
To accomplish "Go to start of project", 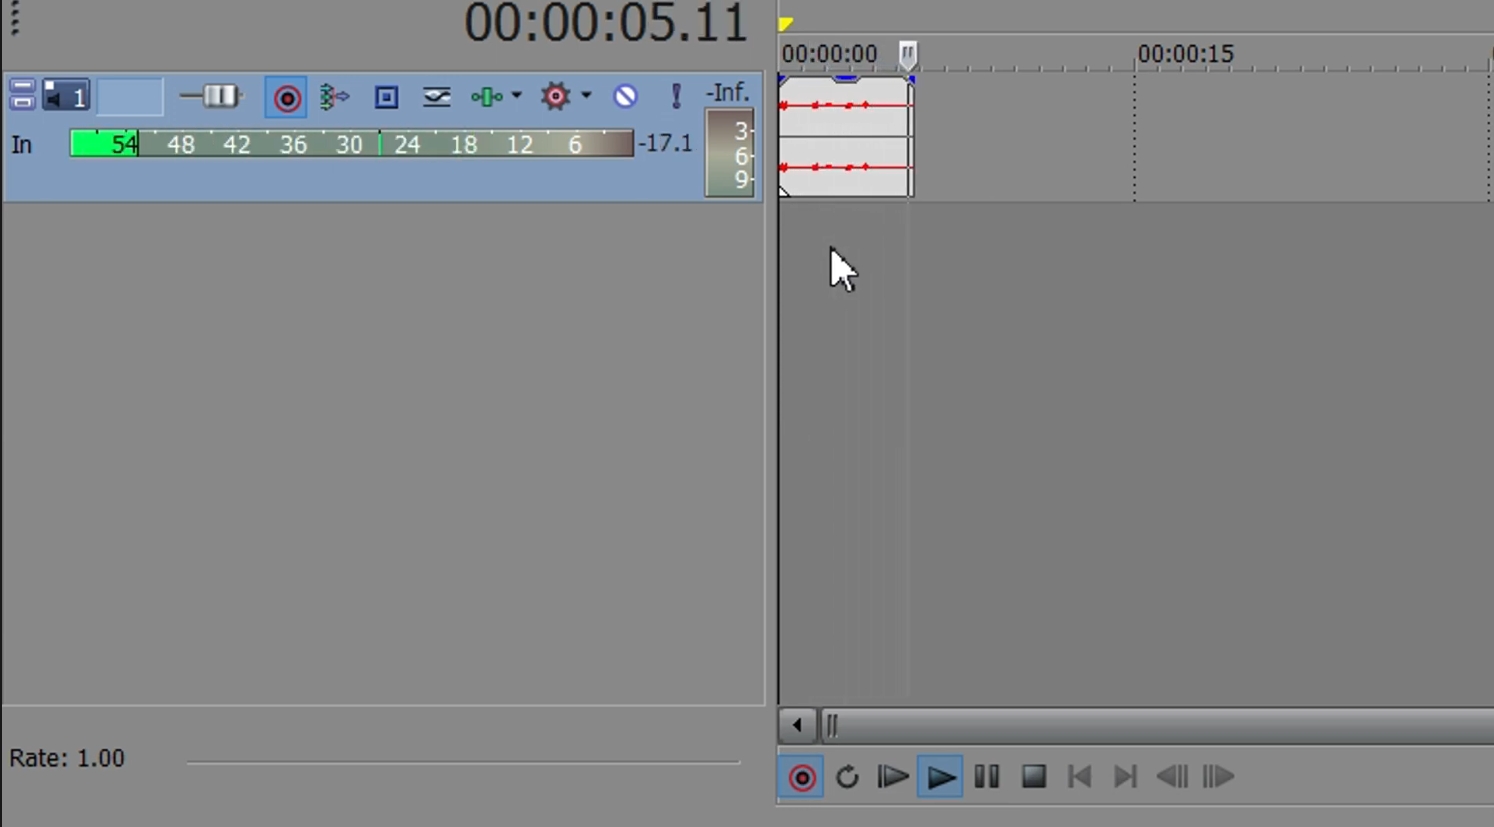I will pos(1079,777).
